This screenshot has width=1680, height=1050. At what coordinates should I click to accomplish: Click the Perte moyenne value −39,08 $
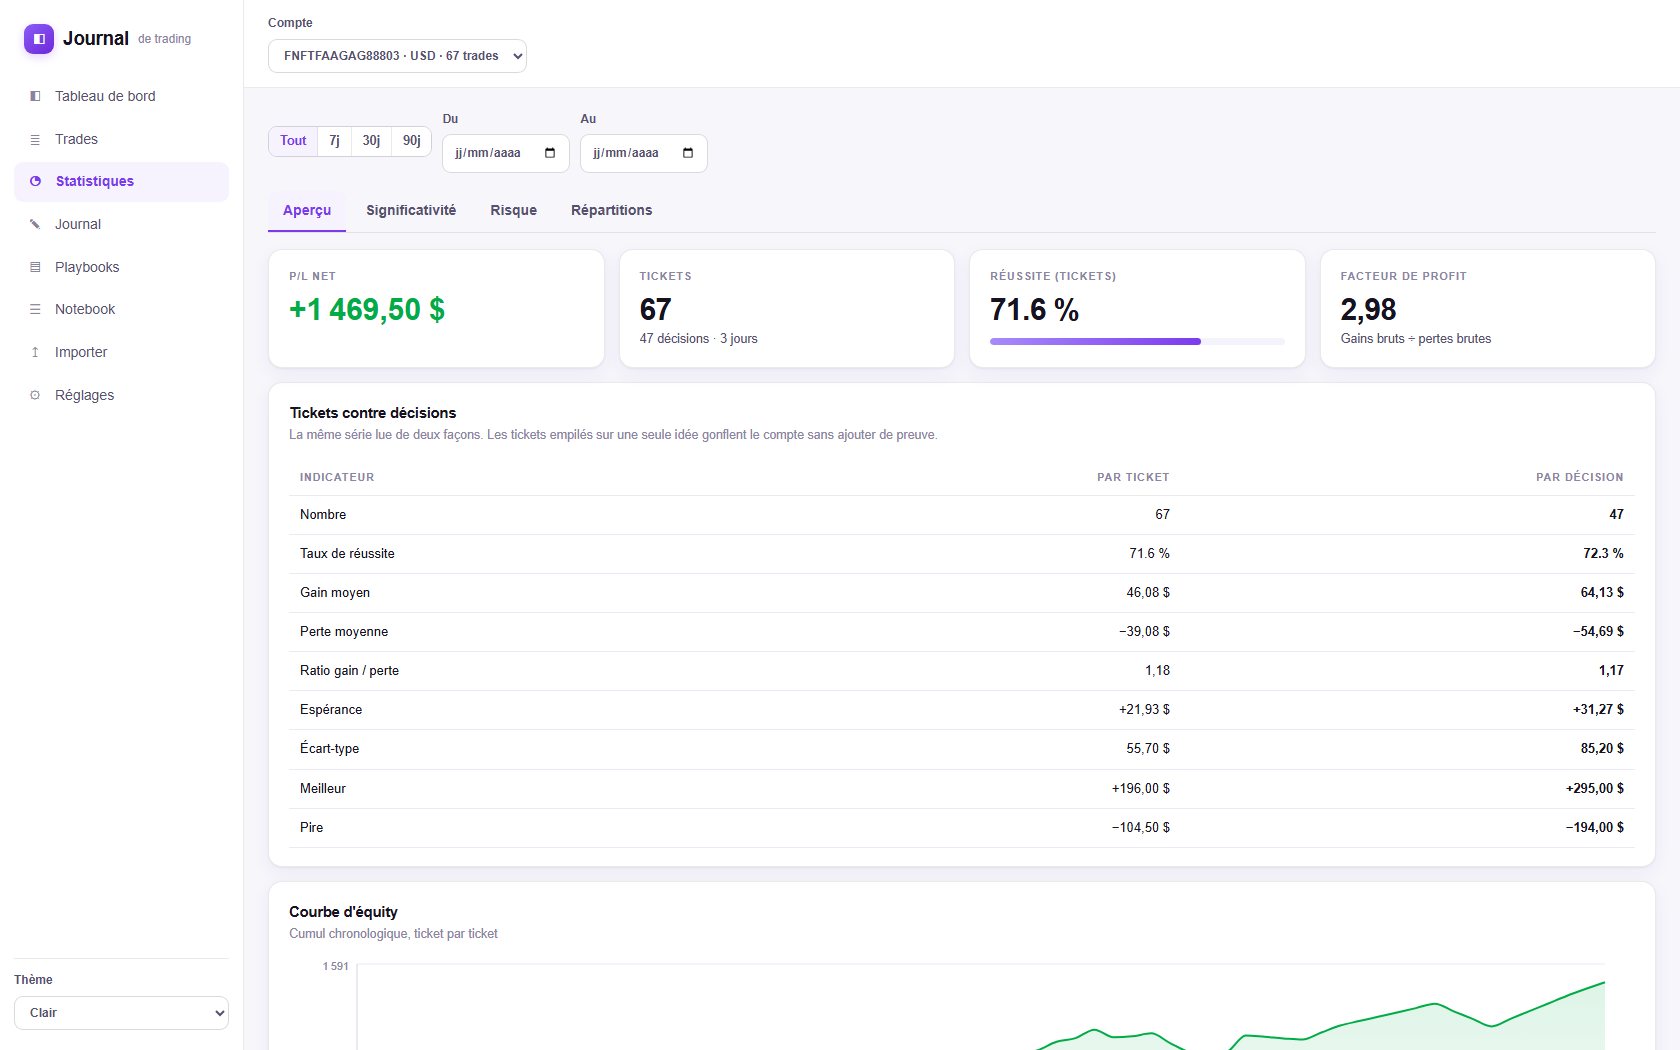(1144, 632)
